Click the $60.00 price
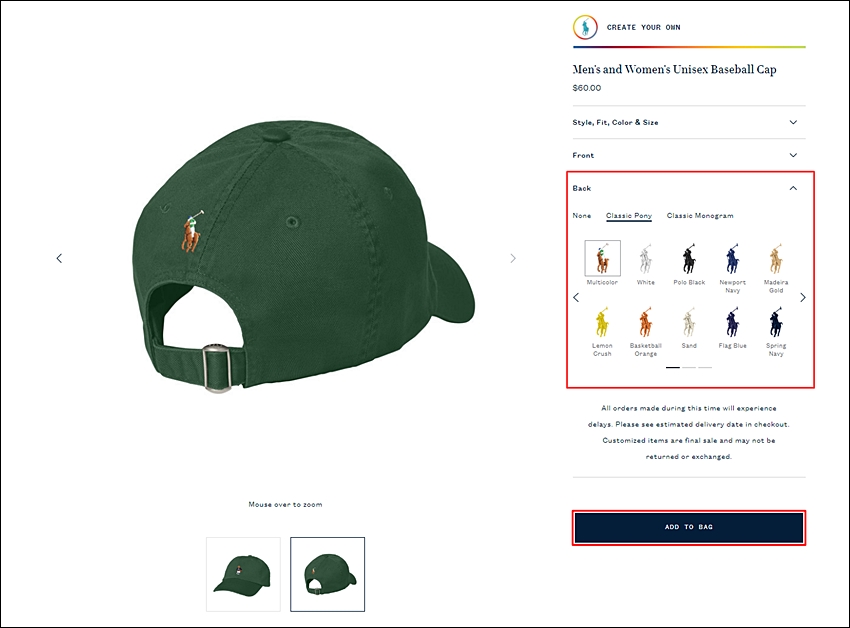The width and height of the screenshot is (850, 628). [x=587, y=88]
